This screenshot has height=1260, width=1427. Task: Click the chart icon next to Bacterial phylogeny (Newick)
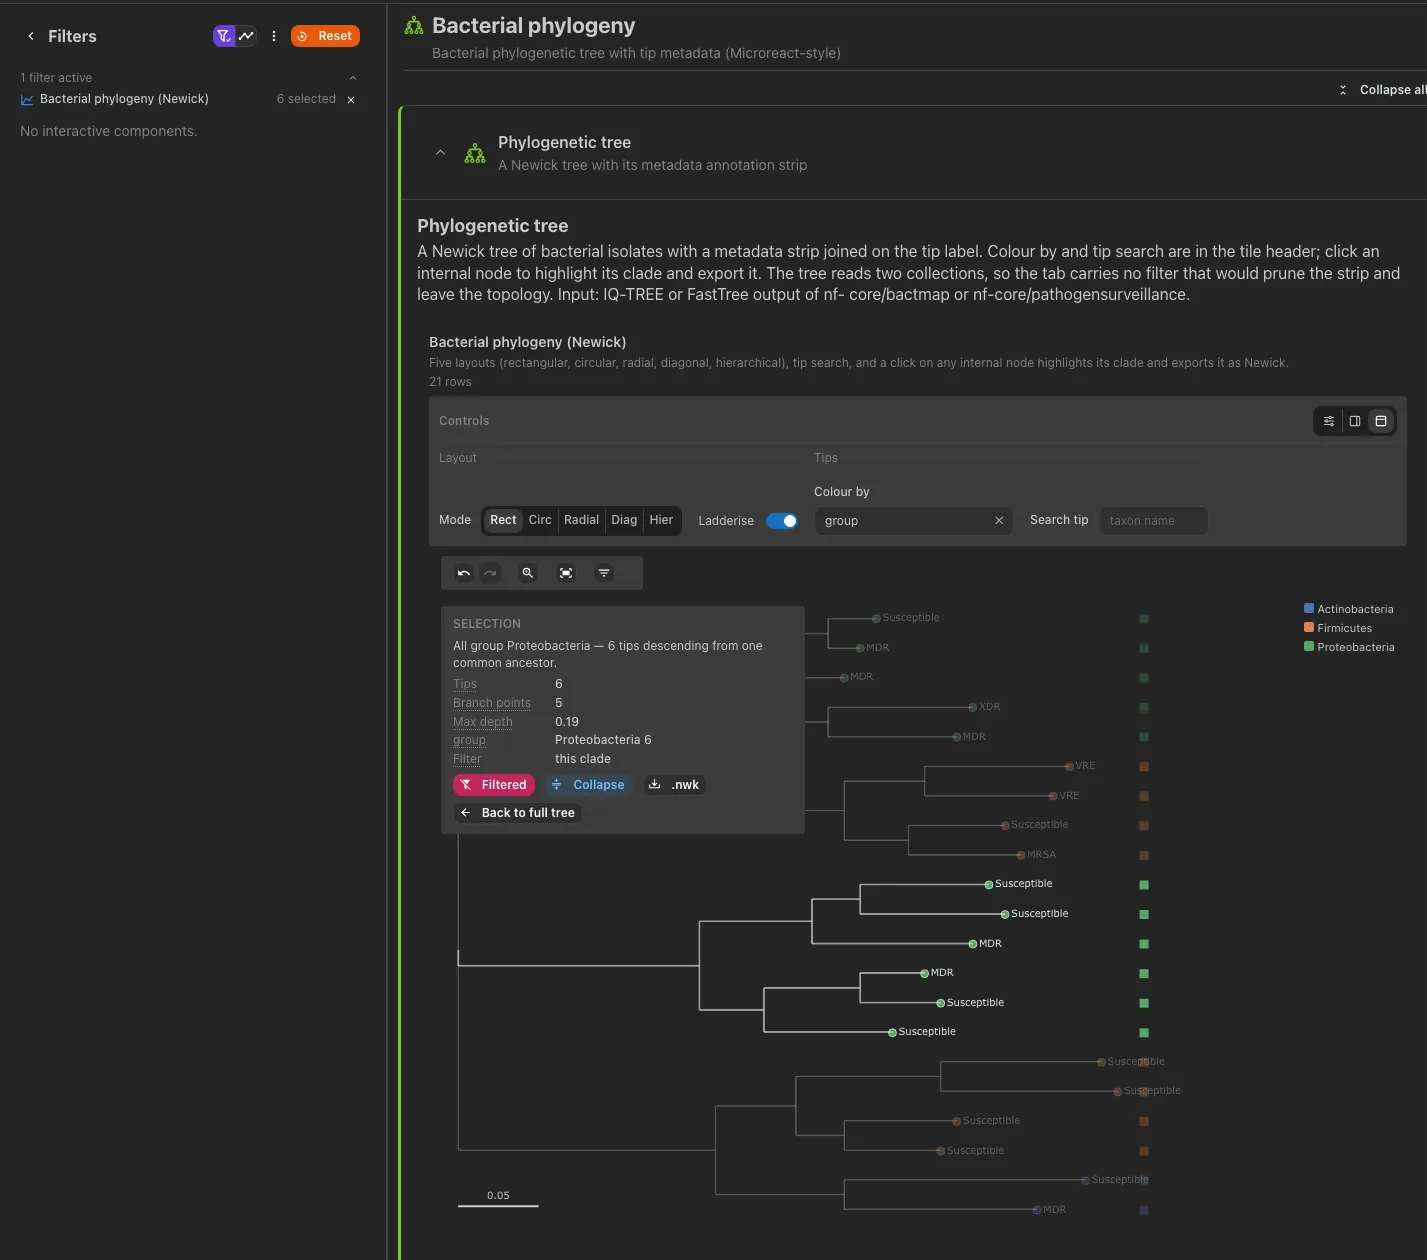click(x=27, y=100)
